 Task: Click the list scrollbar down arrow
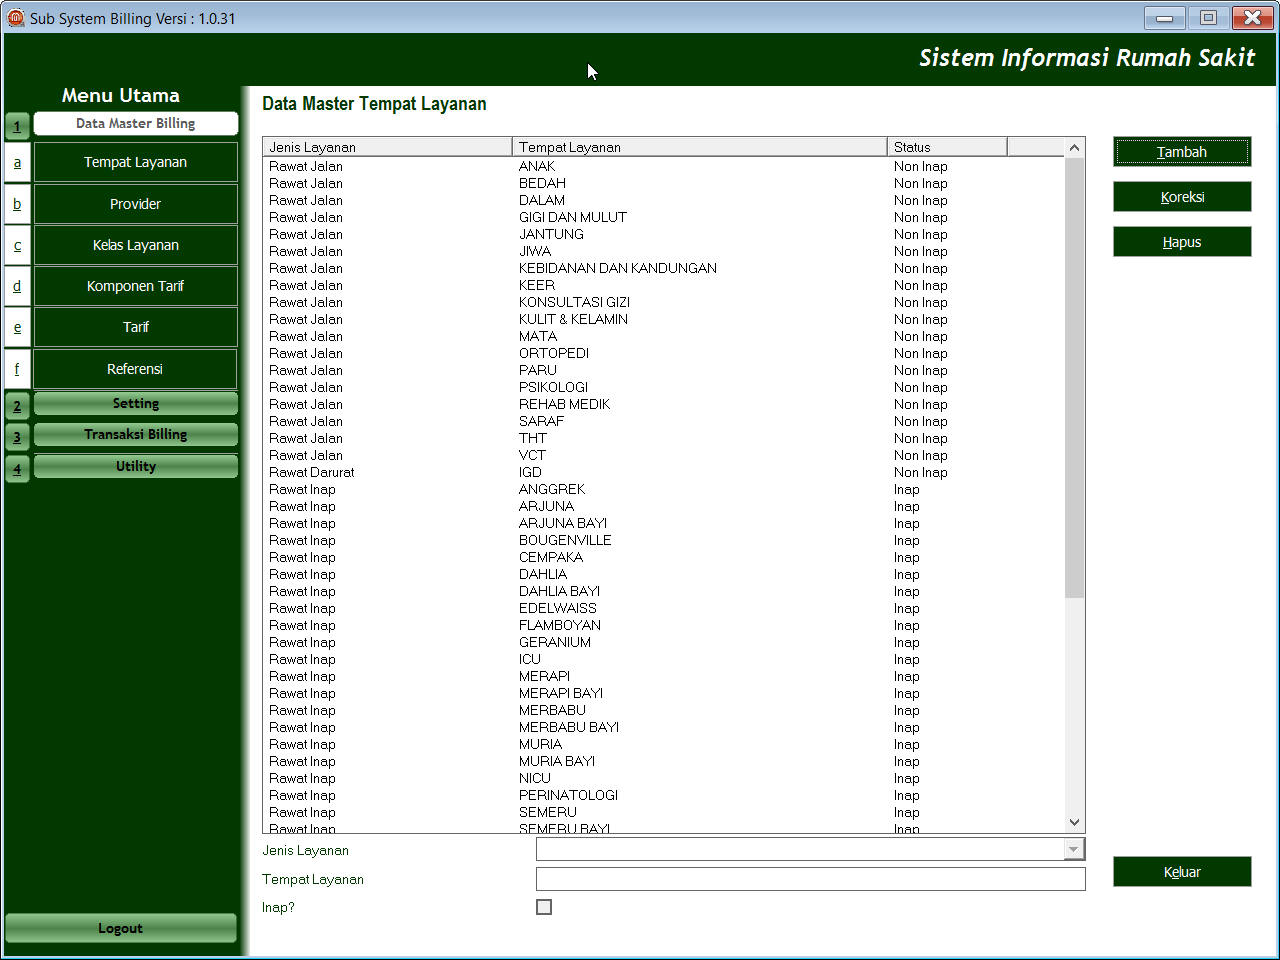(1074, 823)
